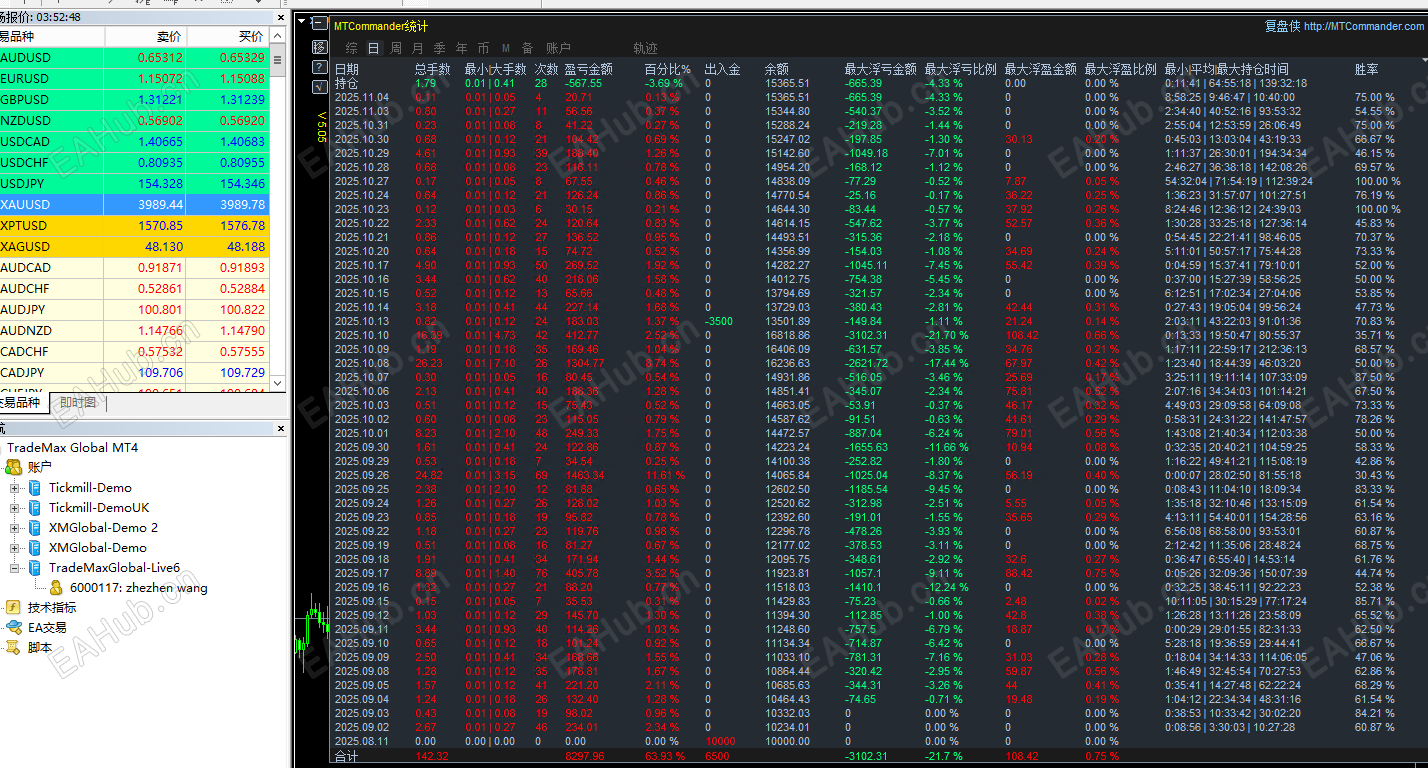Click the 2025.11.04 date row
This screenshot has height=768, width=1428.
tap(361, 97)
